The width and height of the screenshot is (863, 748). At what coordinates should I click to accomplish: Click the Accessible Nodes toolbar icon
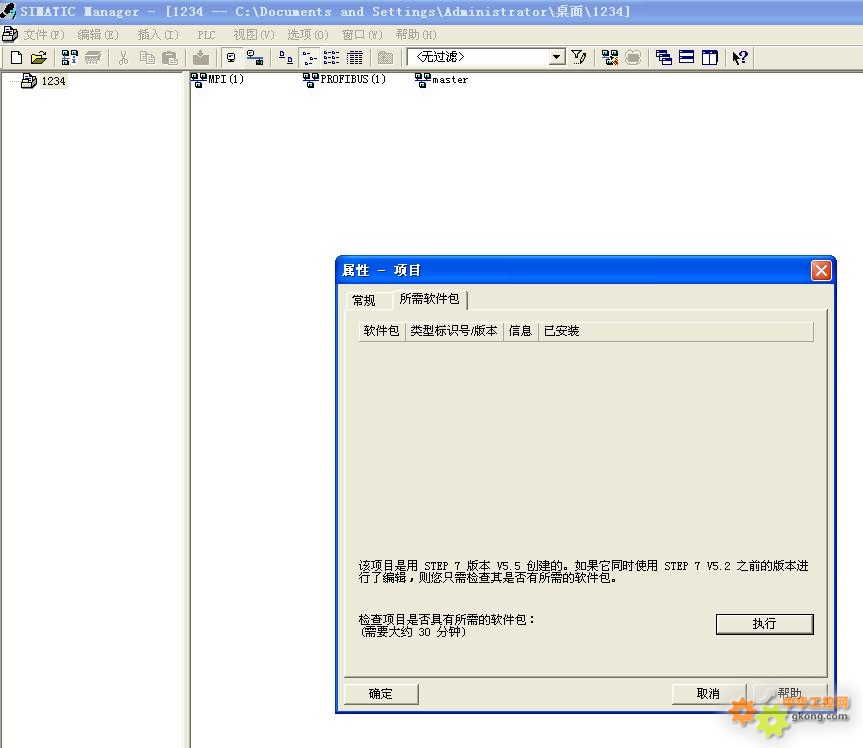69,57
